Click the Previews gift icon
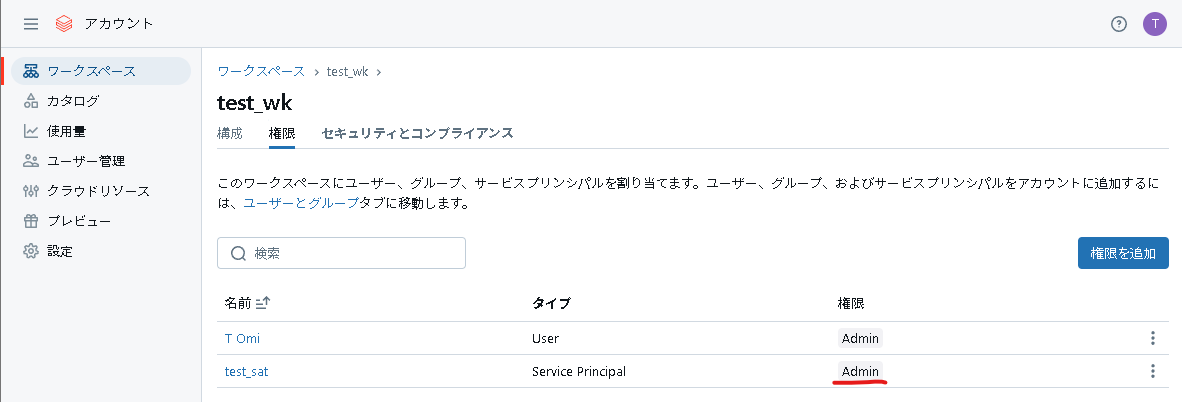Screen dimensions: 1182x402 click(x=31, y=221)
